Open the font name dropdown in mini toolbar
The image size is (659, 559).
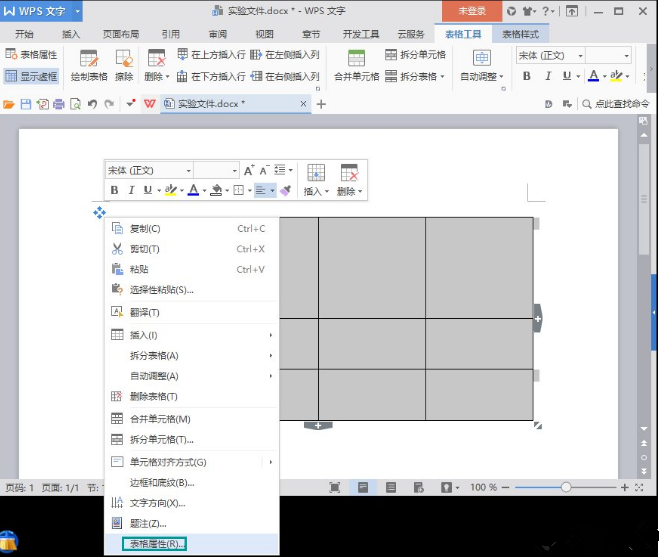[187, 171]
